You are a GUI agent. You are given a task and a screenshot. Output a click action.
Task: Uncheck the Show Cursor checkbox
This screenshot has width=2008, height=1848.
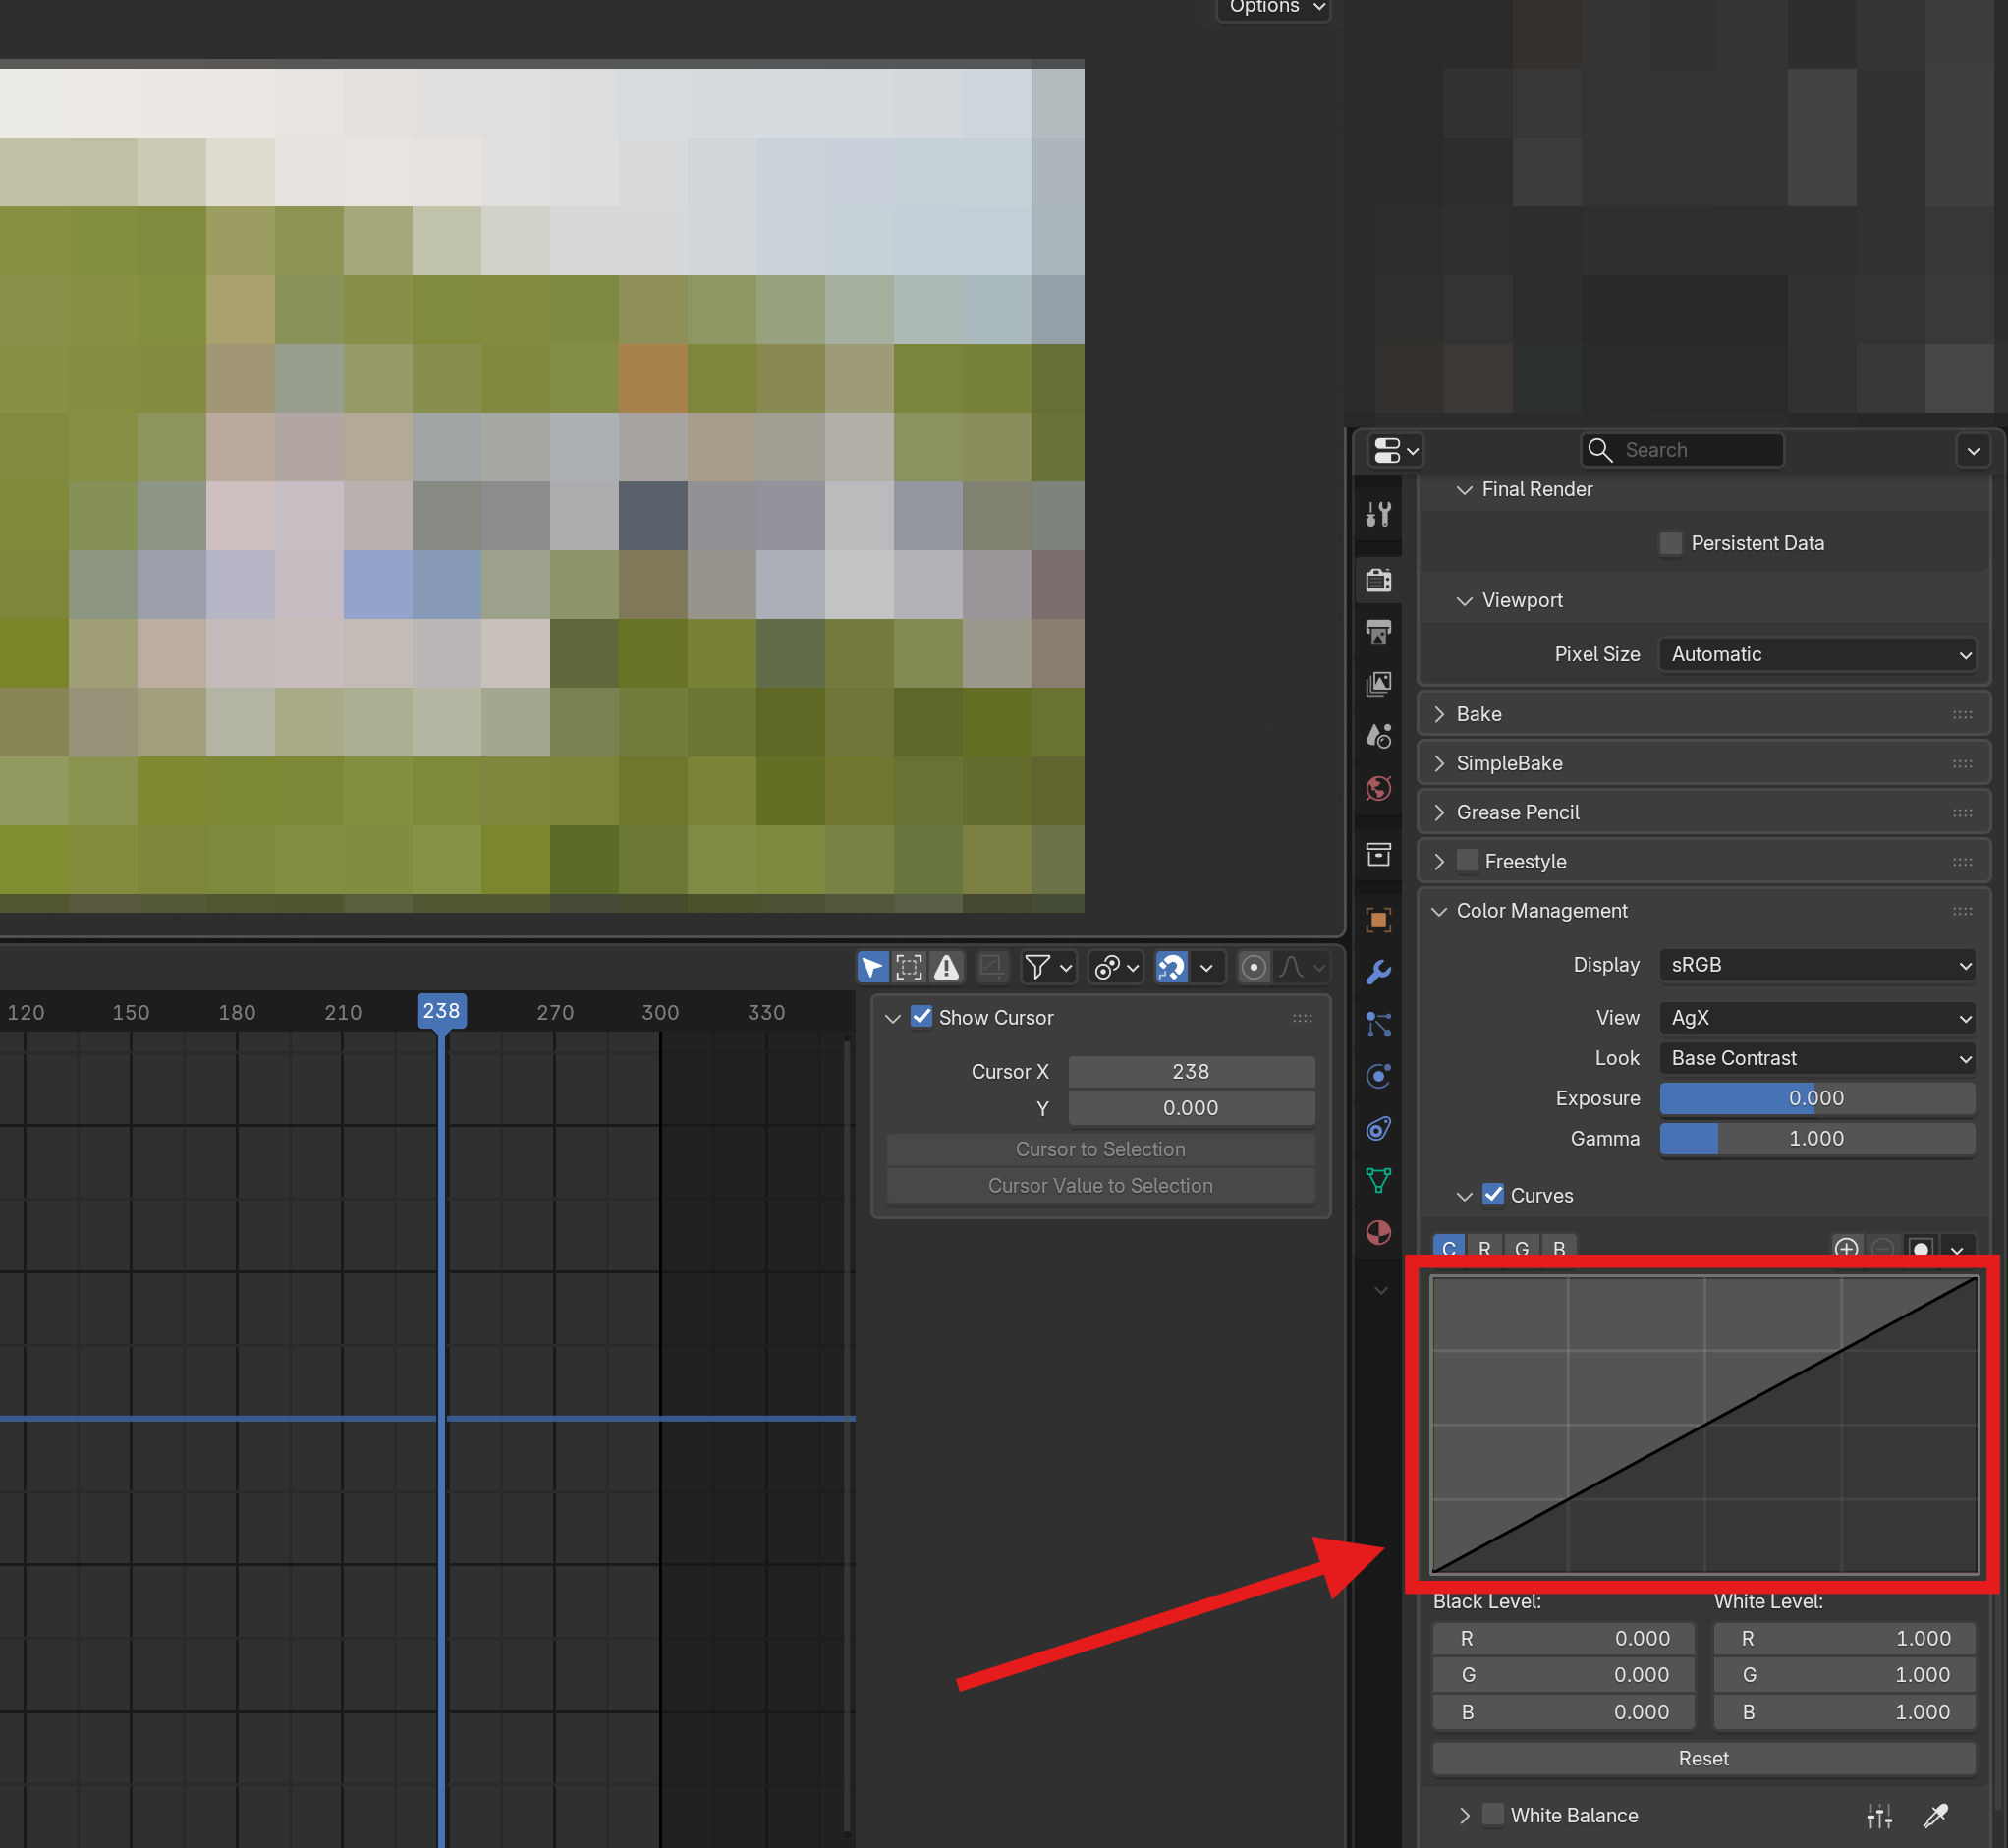point(921,1017)
